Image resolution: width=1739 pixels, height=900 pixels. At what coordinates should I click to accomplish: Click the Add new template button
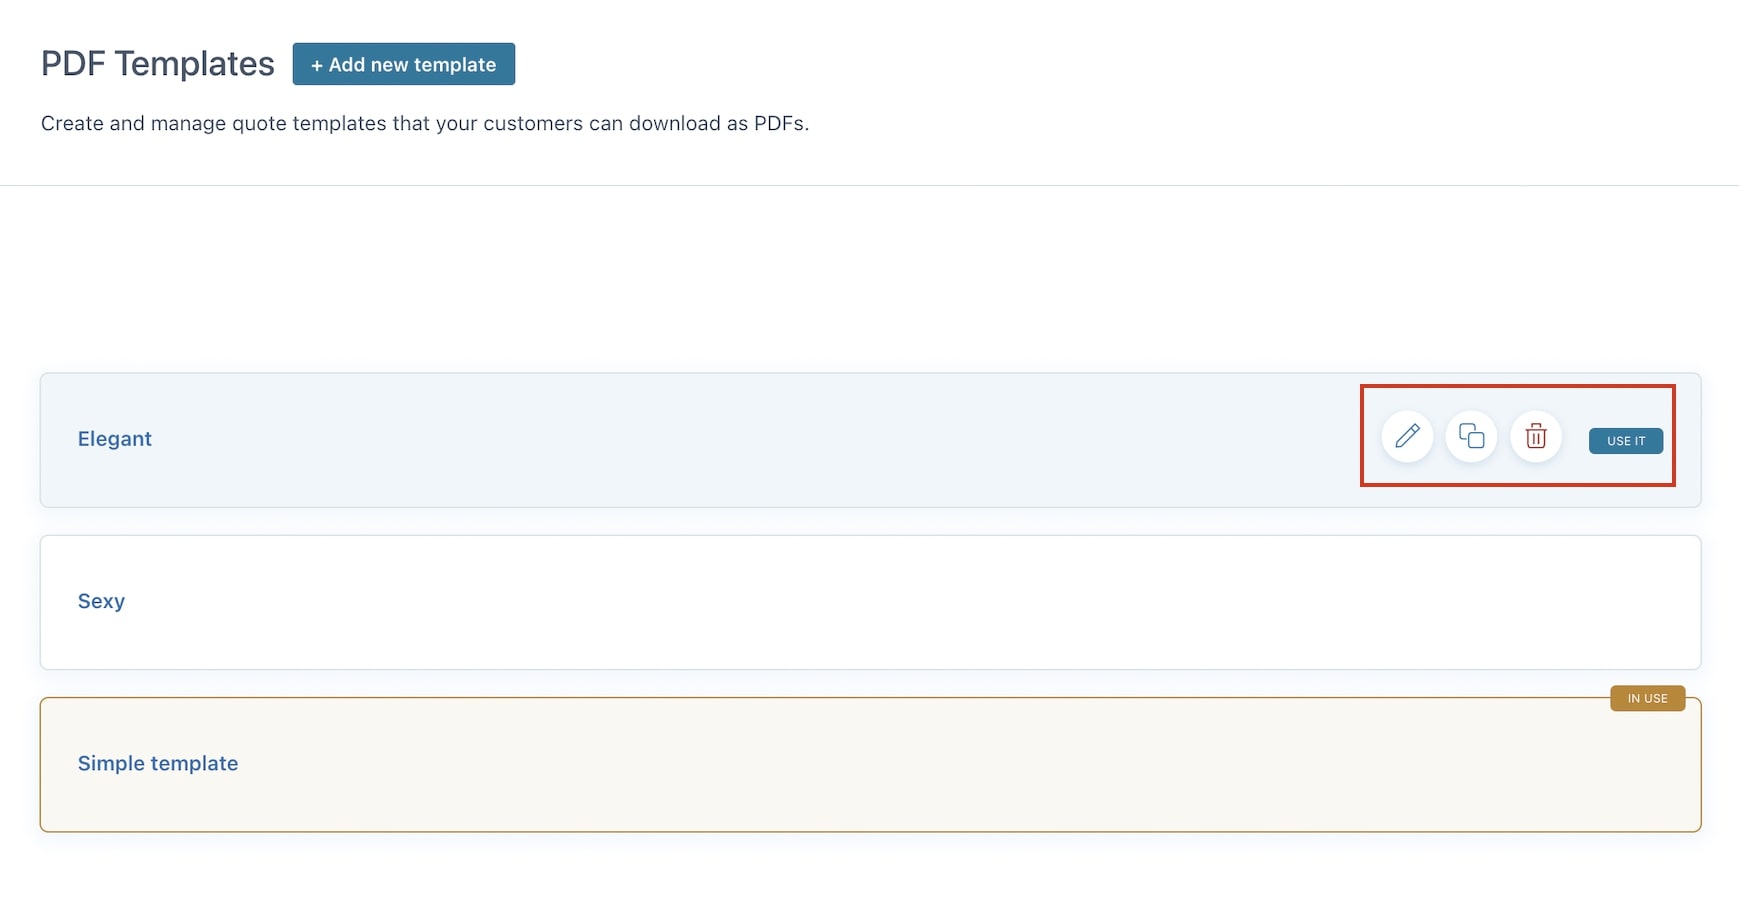[404, 64]
